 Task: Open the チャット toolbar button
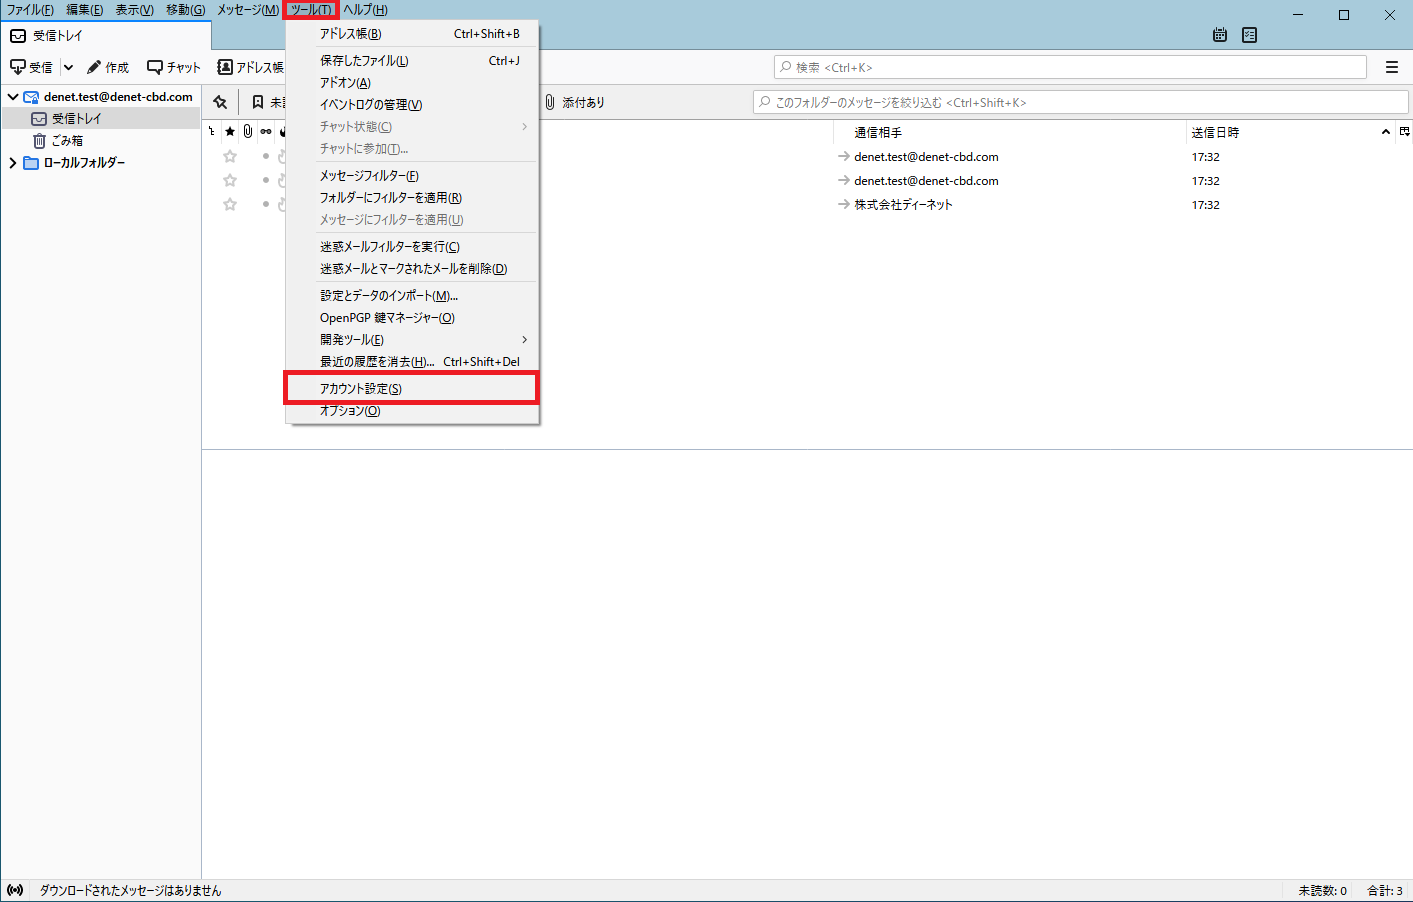point(174,67)
